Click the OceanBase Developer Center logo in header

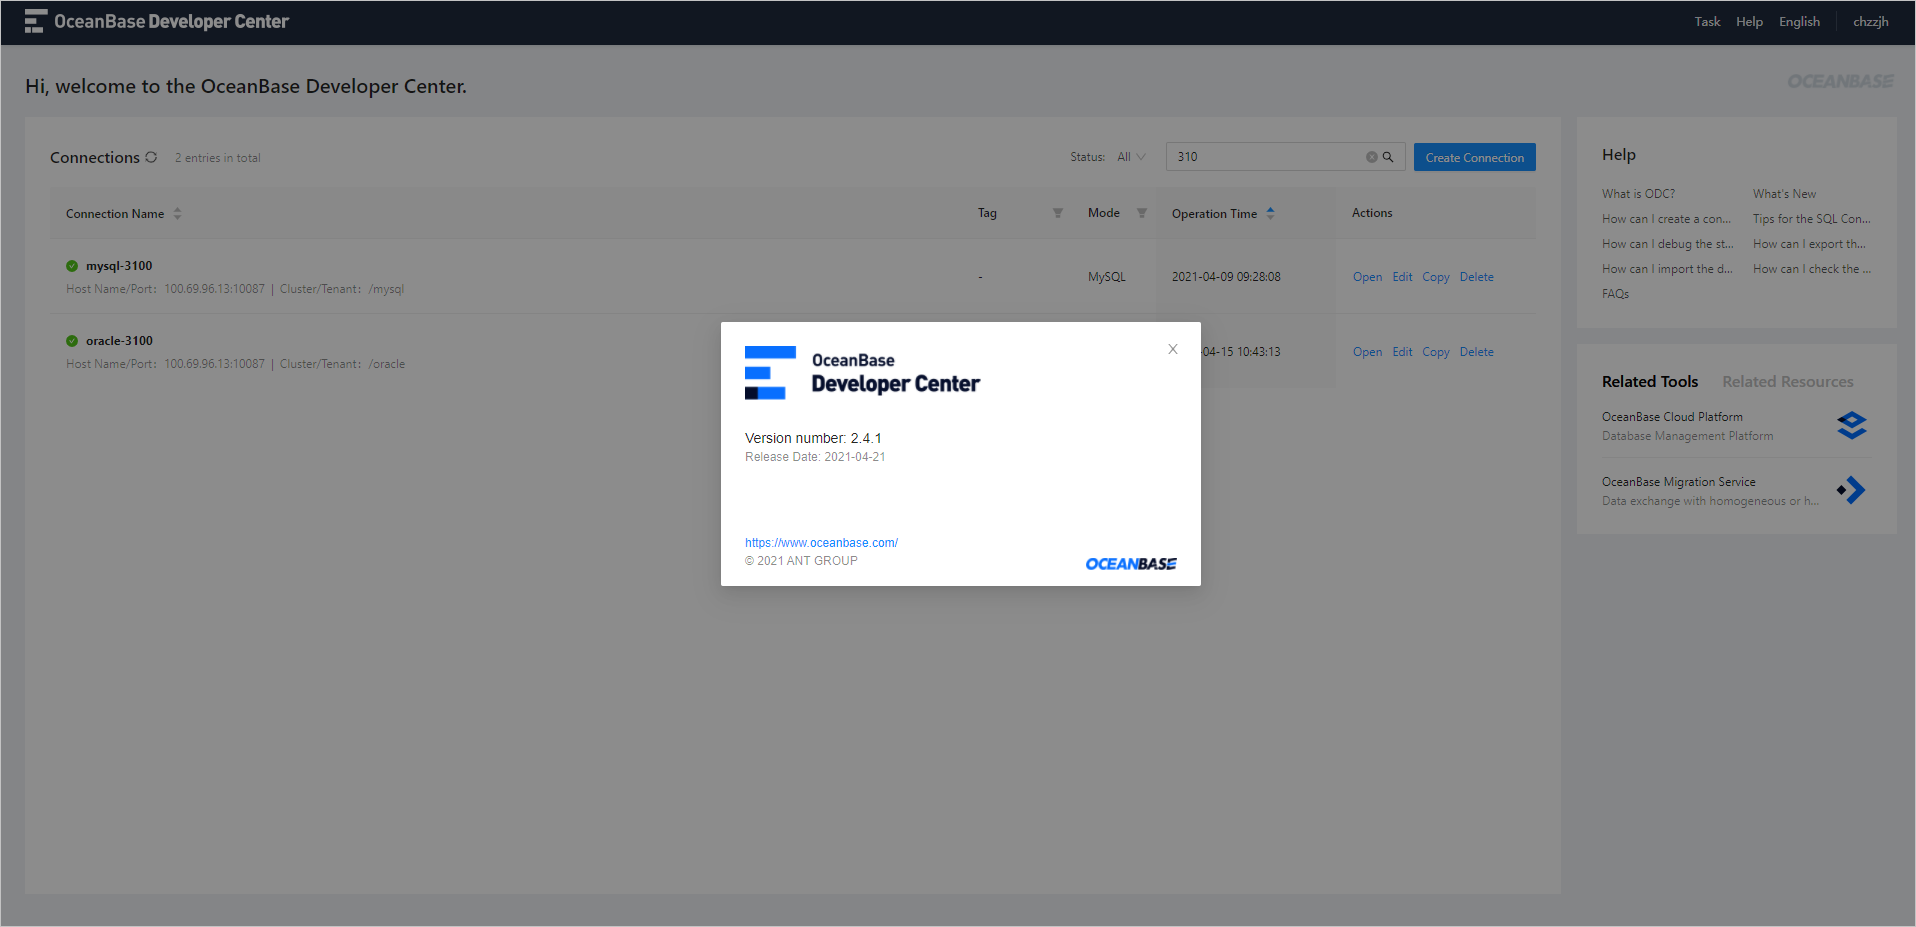(157, 21)
